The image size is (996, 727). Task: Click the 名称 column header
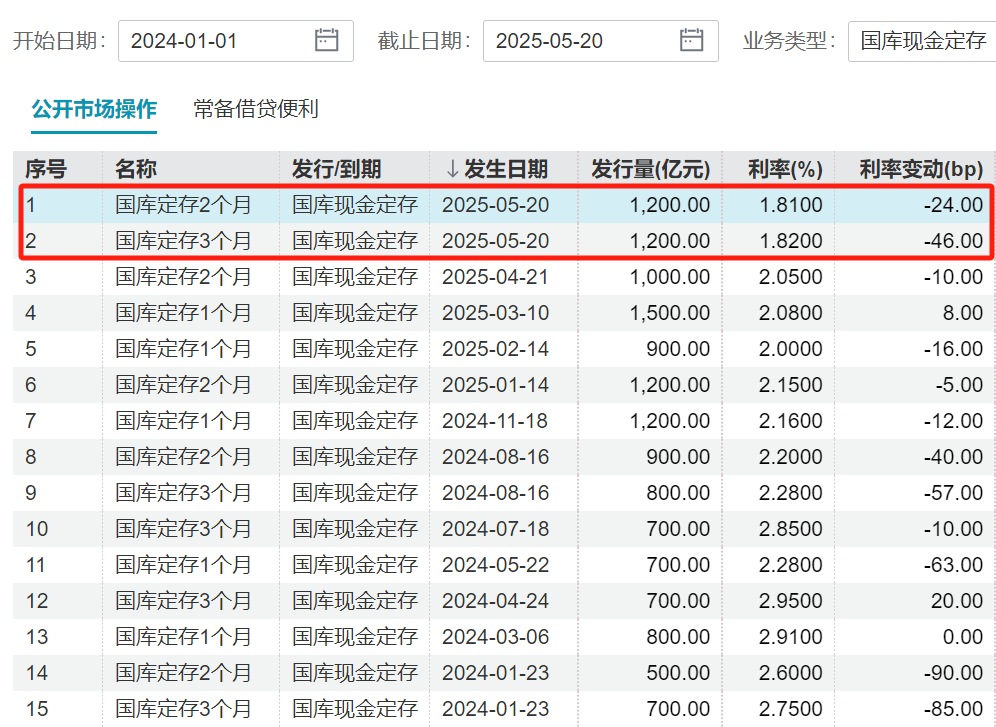tap(136, 169)
